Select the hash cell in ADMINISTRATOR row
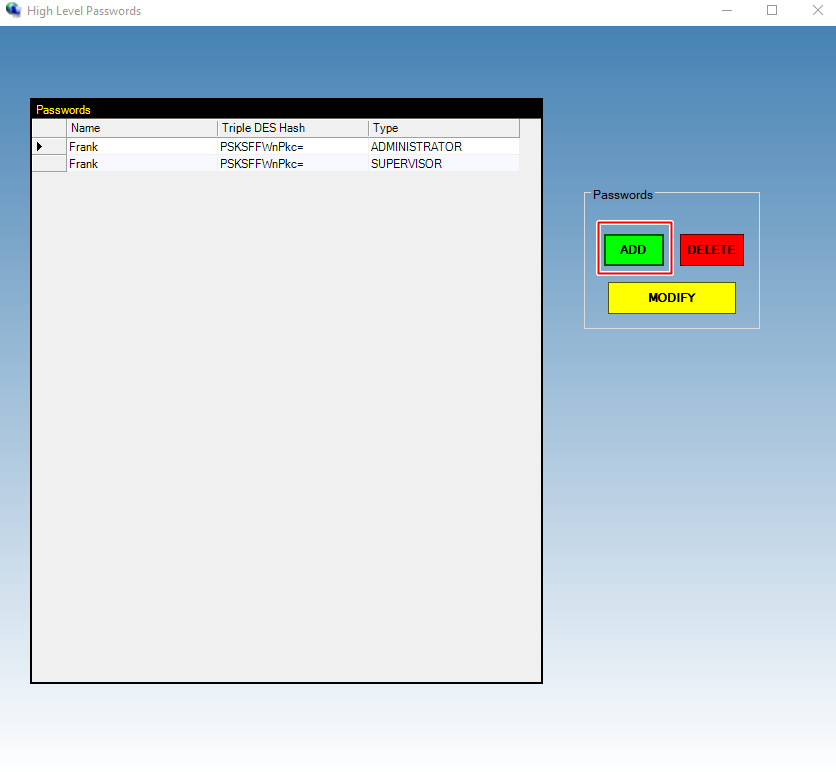The image size is (836, 772). (293, 147)
